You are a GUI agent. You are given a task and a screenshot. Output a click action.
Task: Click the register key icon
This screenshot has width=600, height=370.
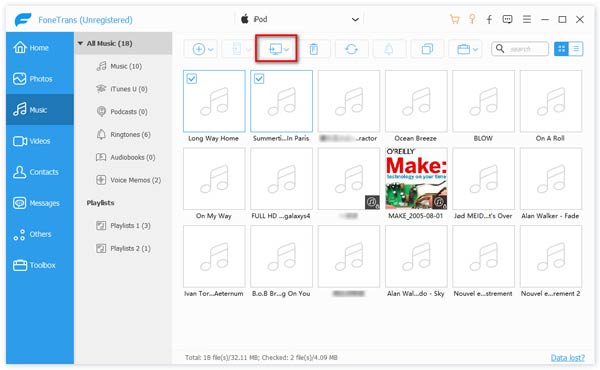pos(472,19)
